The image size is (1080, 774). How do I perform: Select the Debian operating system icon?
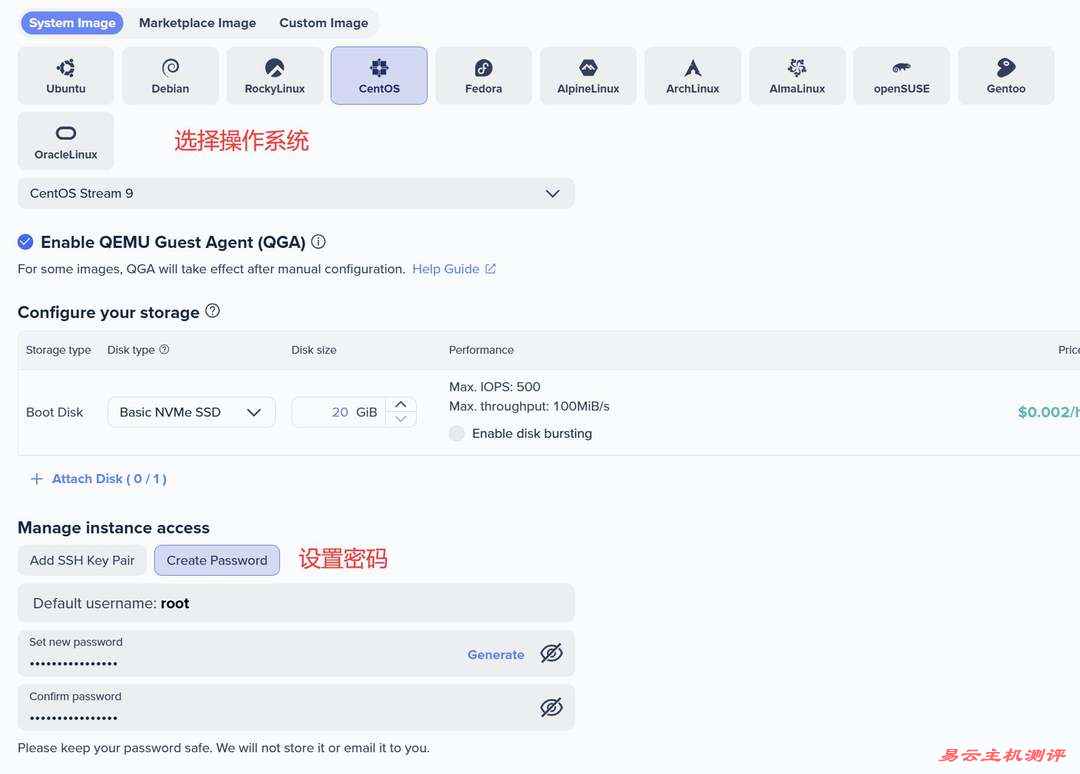[169, 74]
